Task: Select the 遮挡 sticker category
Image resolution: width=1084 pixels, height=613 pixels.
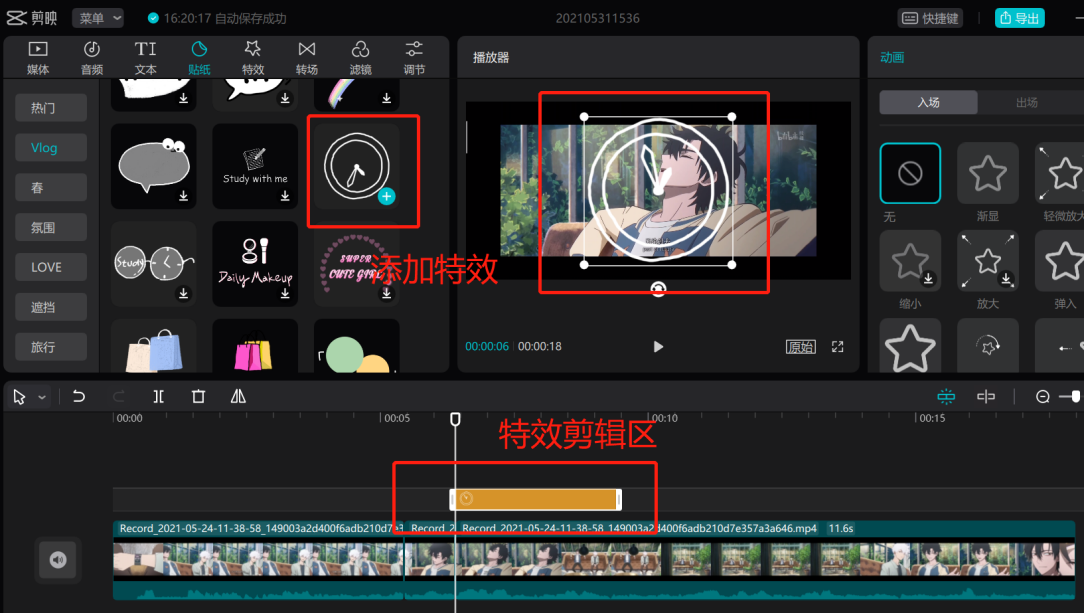Action: [51, 307]
